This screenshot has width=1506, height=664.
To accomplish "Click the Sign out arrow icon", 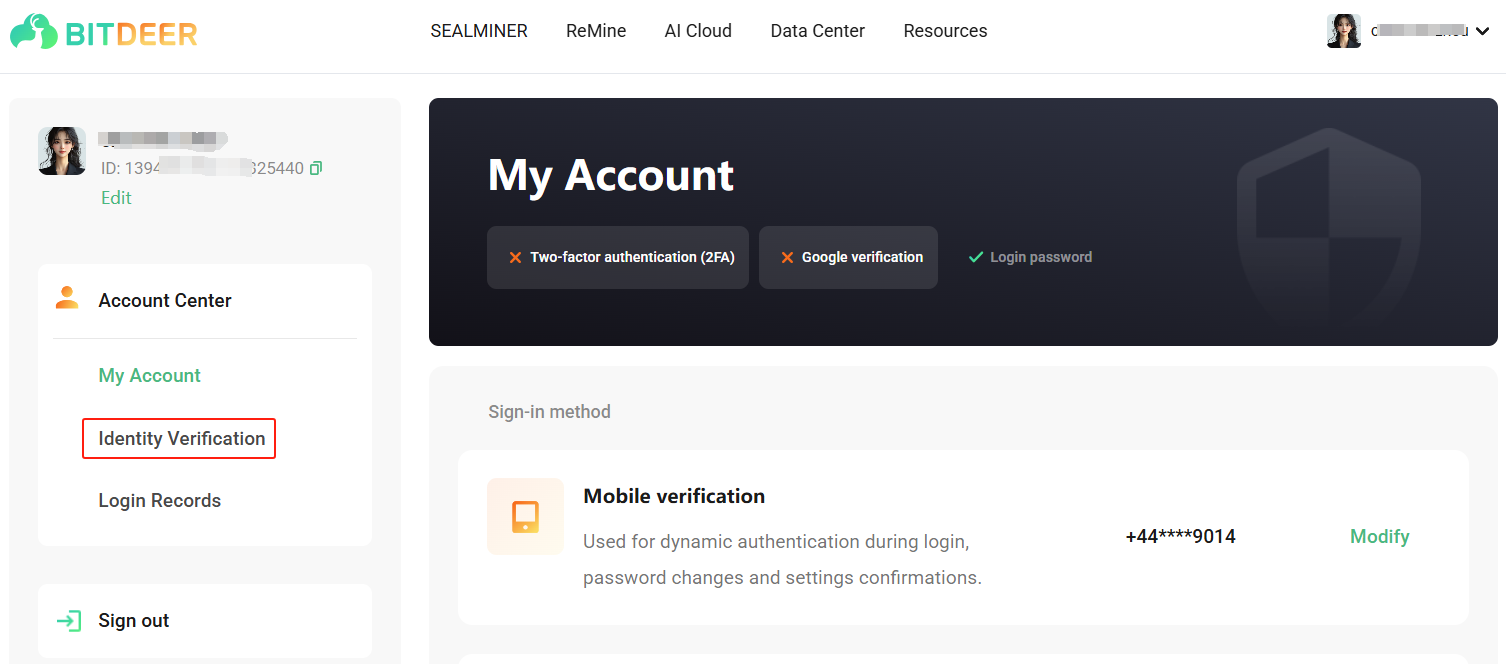I will coord(67,620).
